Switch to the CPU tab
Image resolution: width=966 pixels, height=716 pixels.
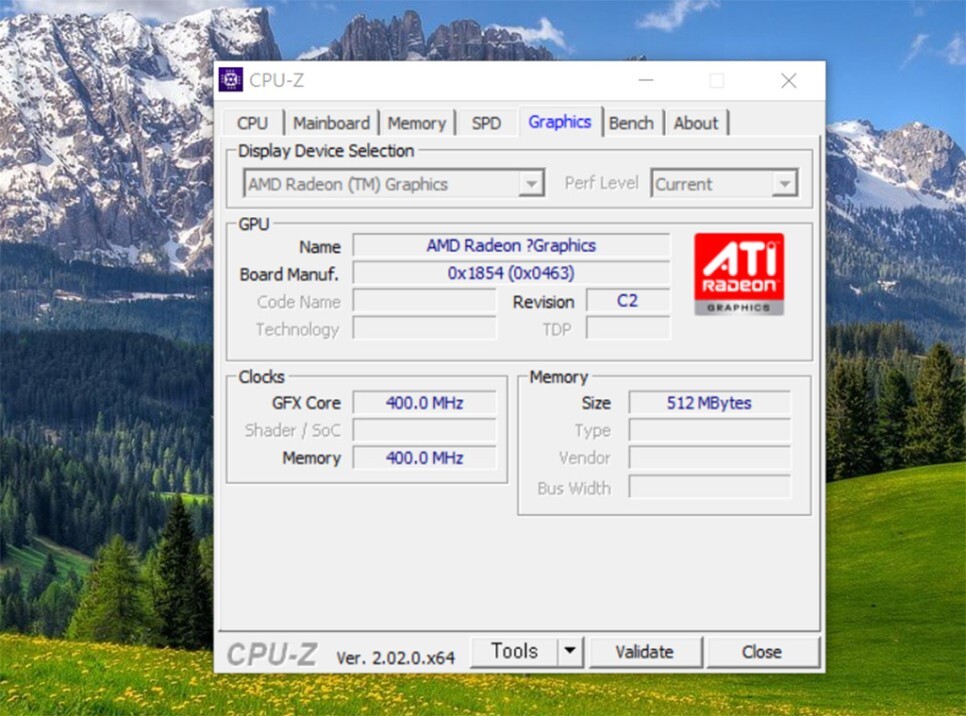pos(253,123)
